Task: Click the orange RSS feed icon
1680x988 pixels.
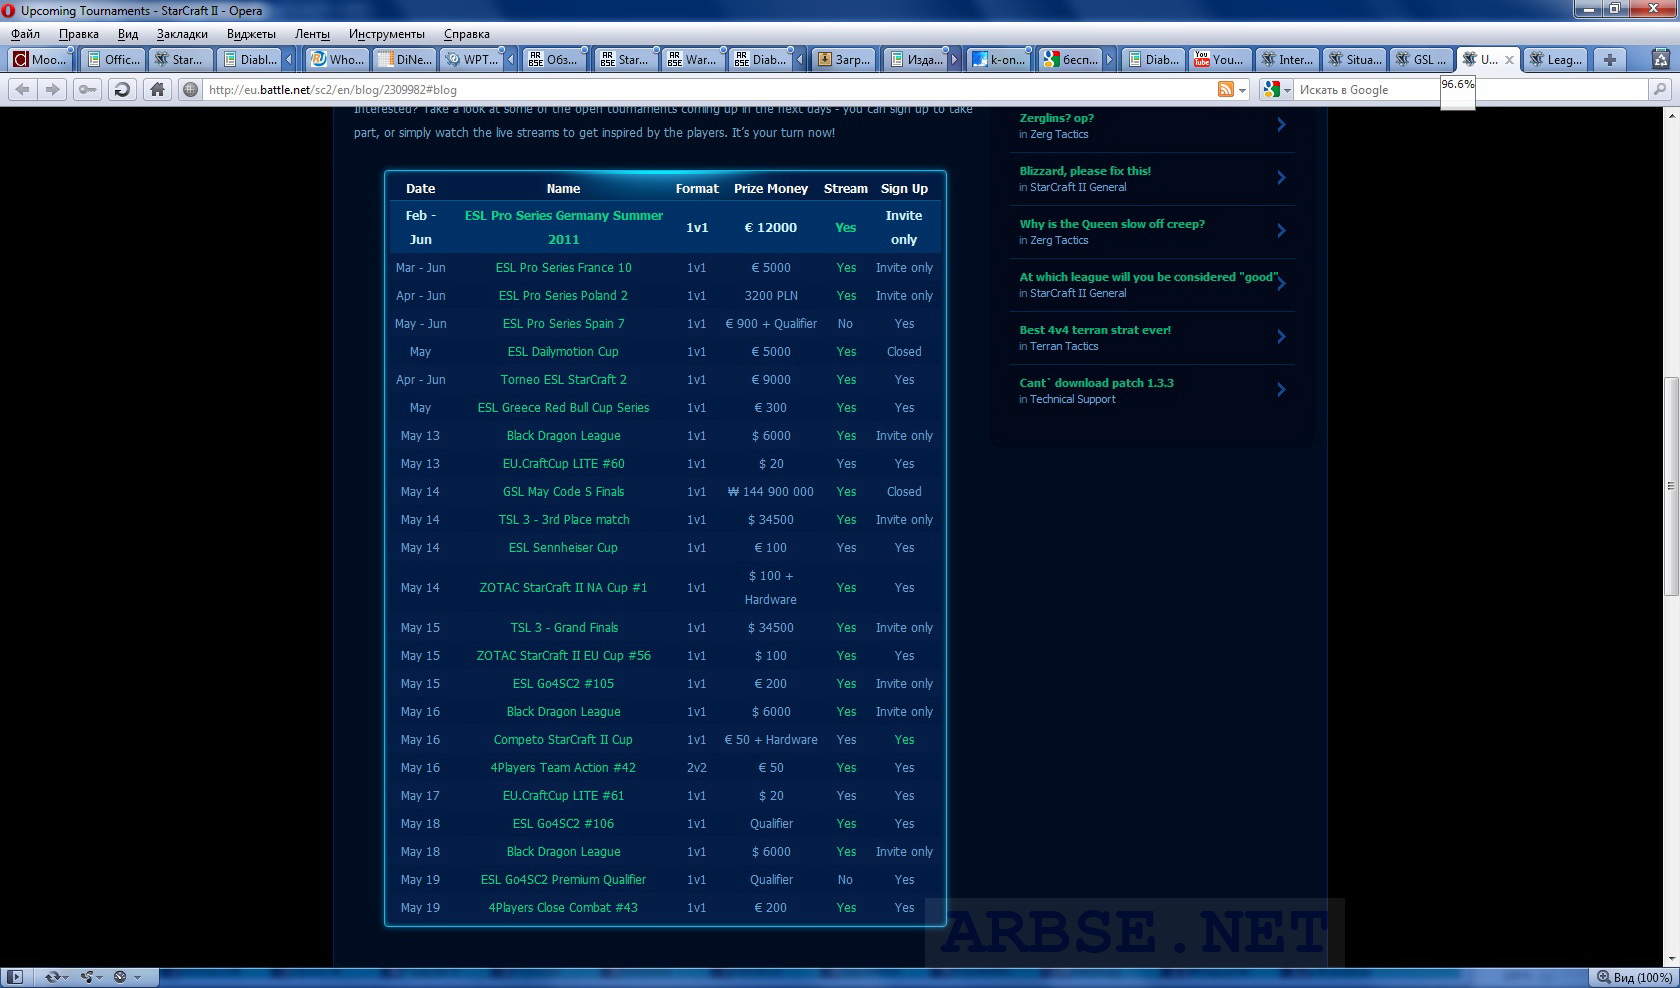Action: pyautogui.click(x=1226, y=89)
